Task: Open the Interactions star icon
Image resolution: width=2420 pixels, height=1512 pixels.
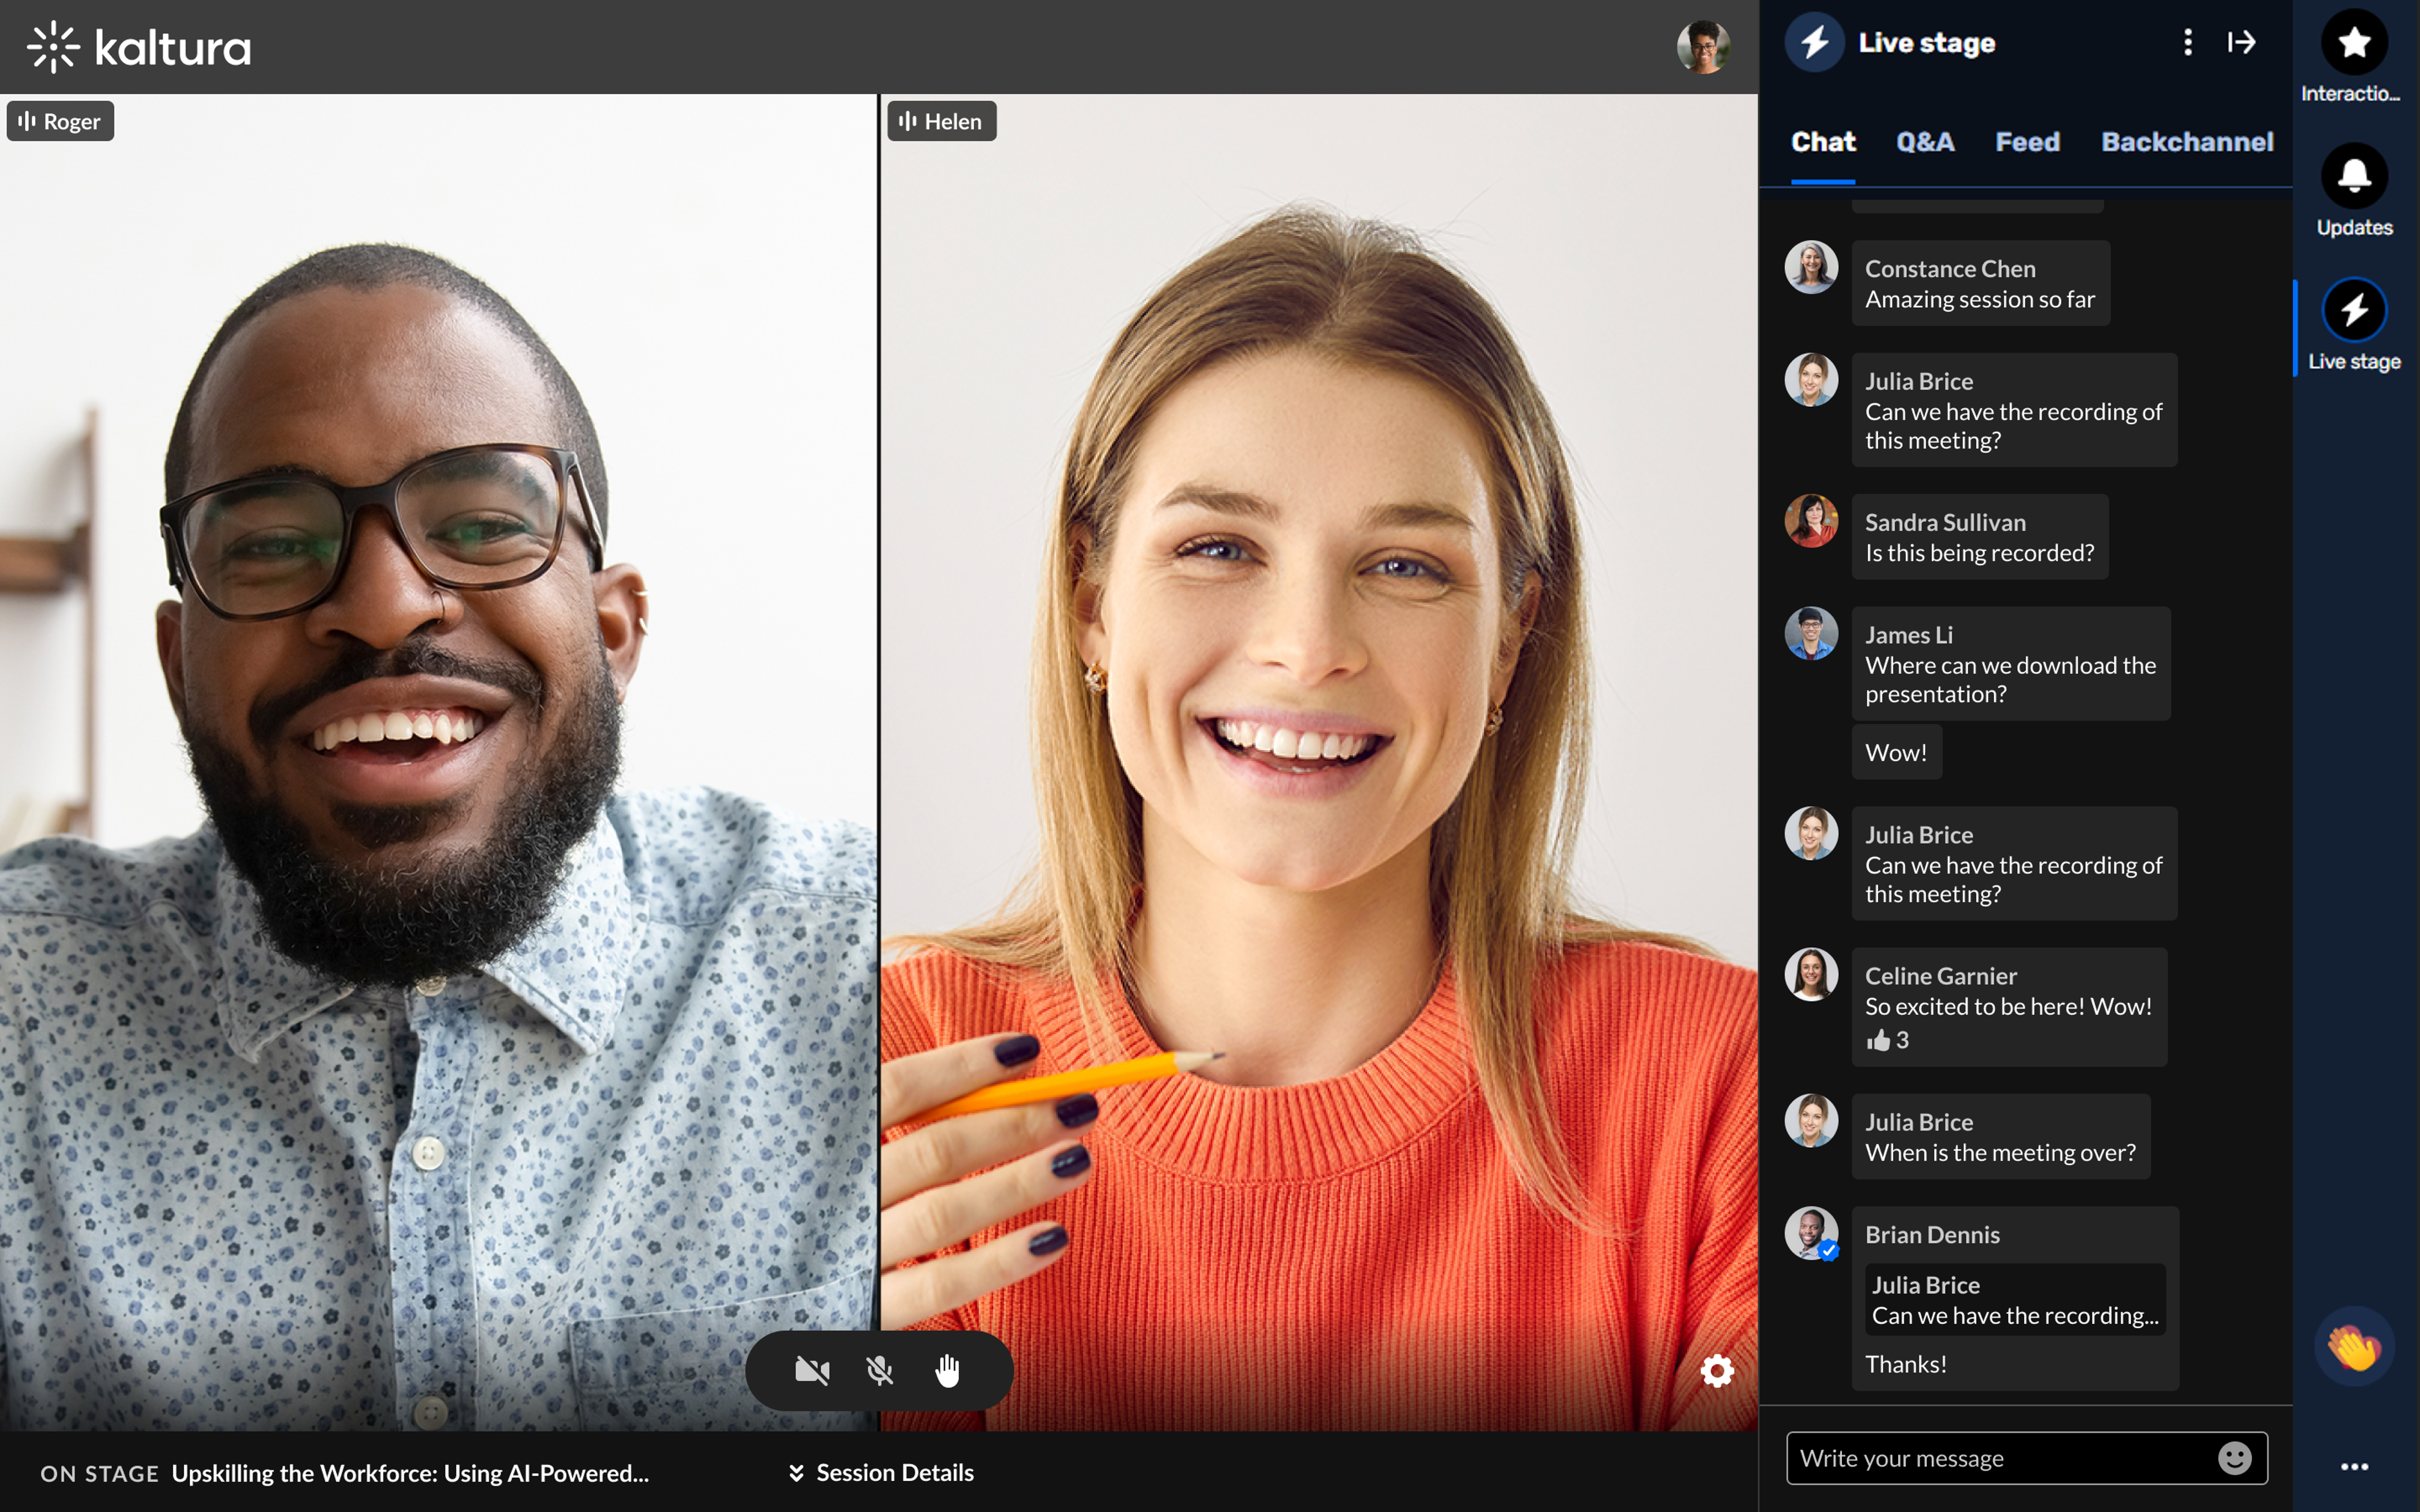Action: click(2354, 43)
